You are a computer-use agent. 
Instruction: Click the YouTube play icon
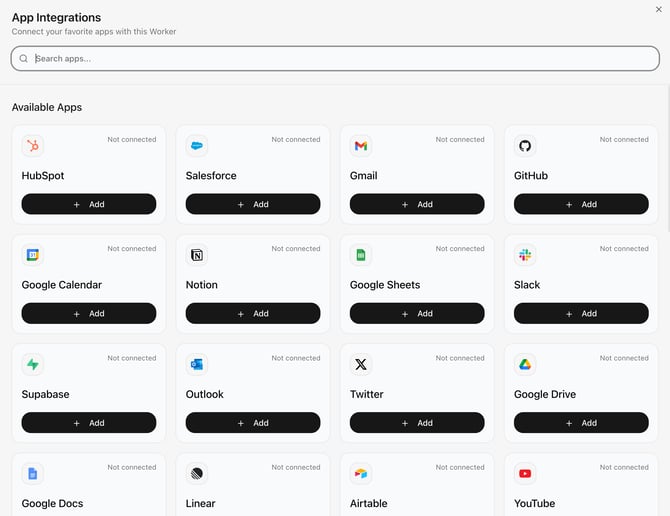point(525,473)
